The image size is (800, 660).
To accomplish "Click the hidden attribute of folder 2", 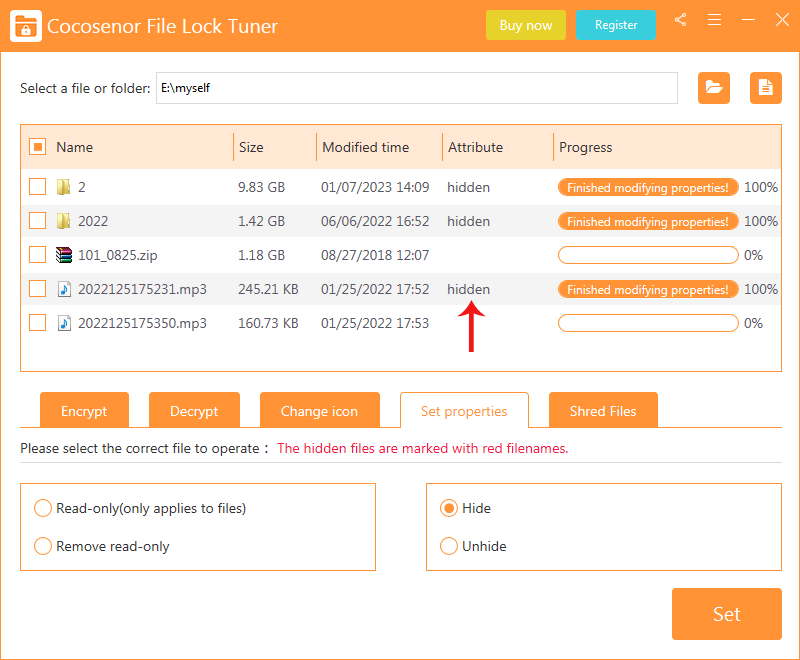I will (x=468, y=187).
